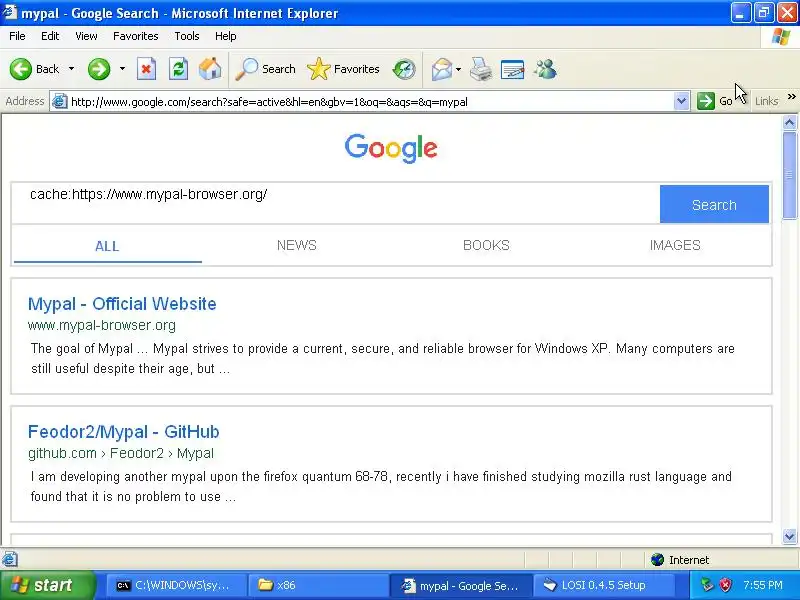This screenshot has width=800, height=600.
Task: Open the Edit menu
Action: (50, 36)
